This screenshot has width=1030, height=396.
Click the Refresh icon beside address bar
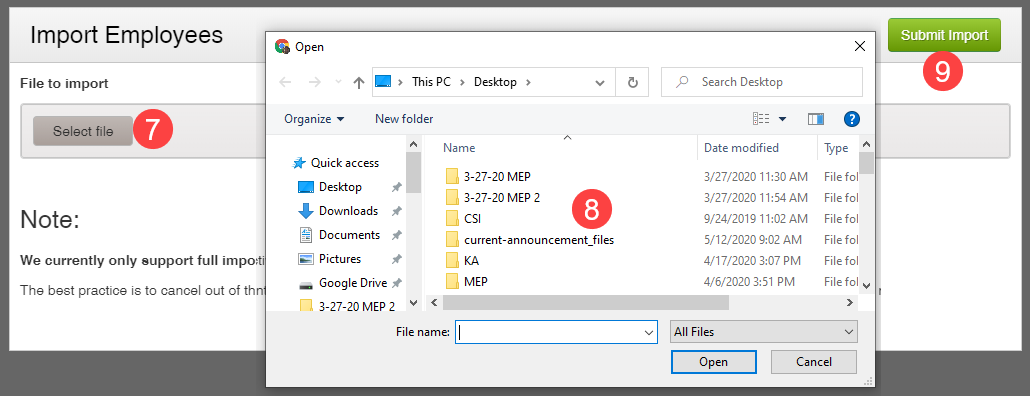click(x=633, y=82)
